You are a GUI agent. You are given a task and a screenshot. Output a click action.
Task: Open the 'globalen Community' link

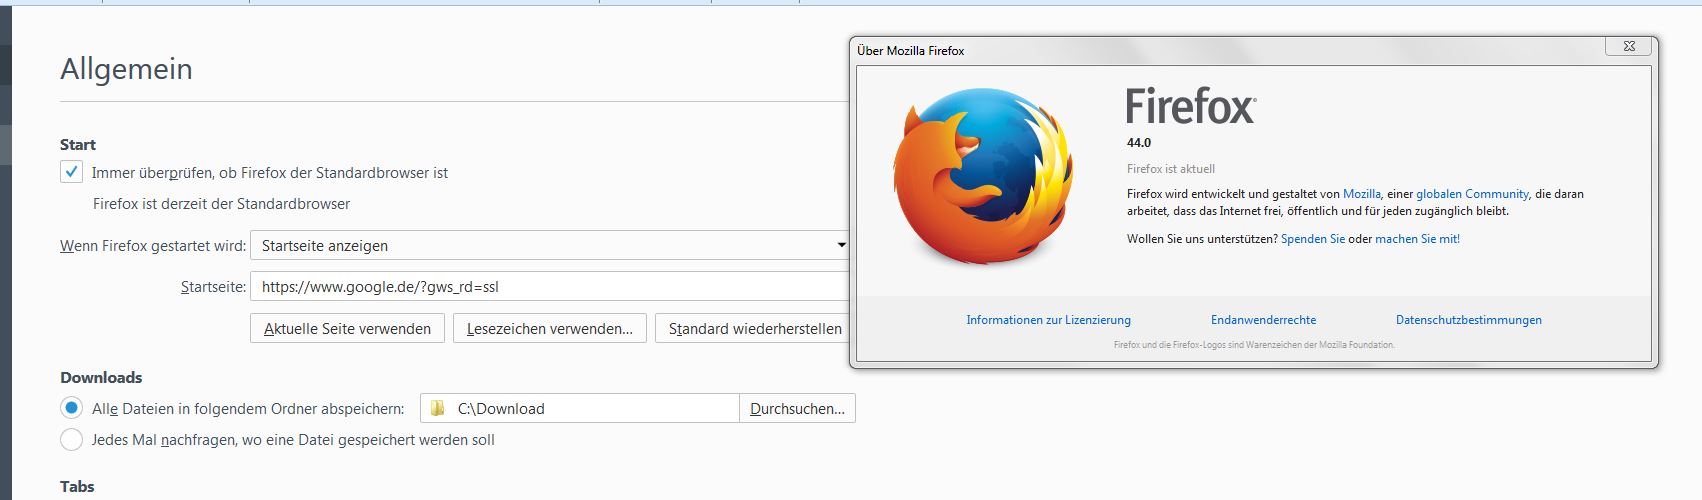coord(1472,194)
